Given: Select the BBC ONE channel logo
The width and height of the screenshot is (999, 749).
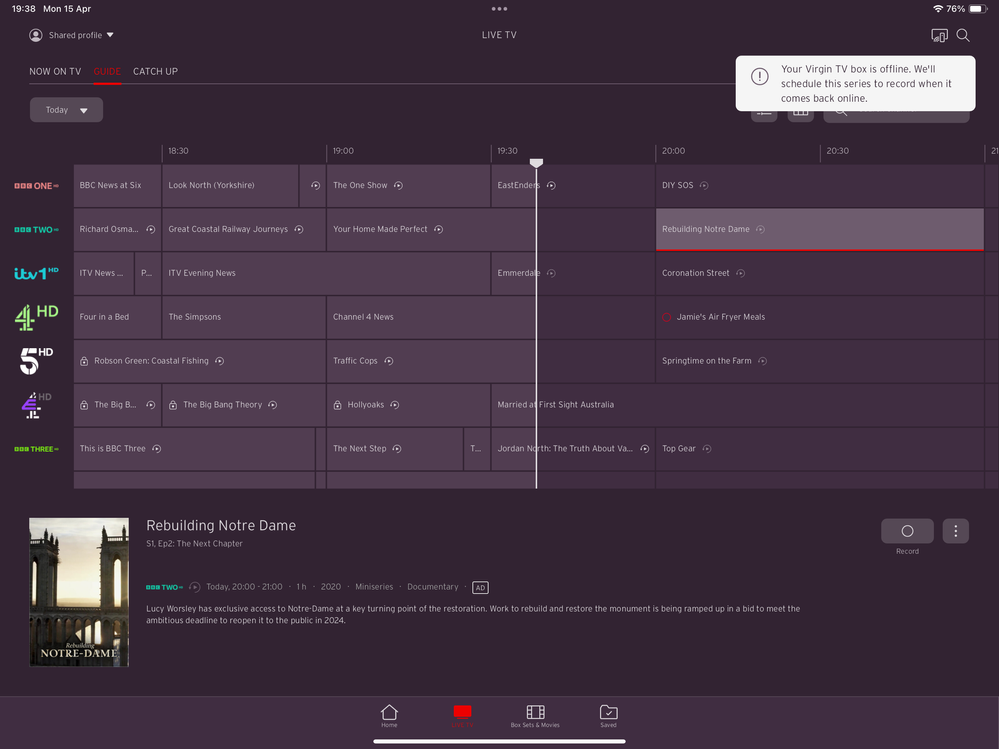Looking at the screenshot, I should tap(36, 185).
